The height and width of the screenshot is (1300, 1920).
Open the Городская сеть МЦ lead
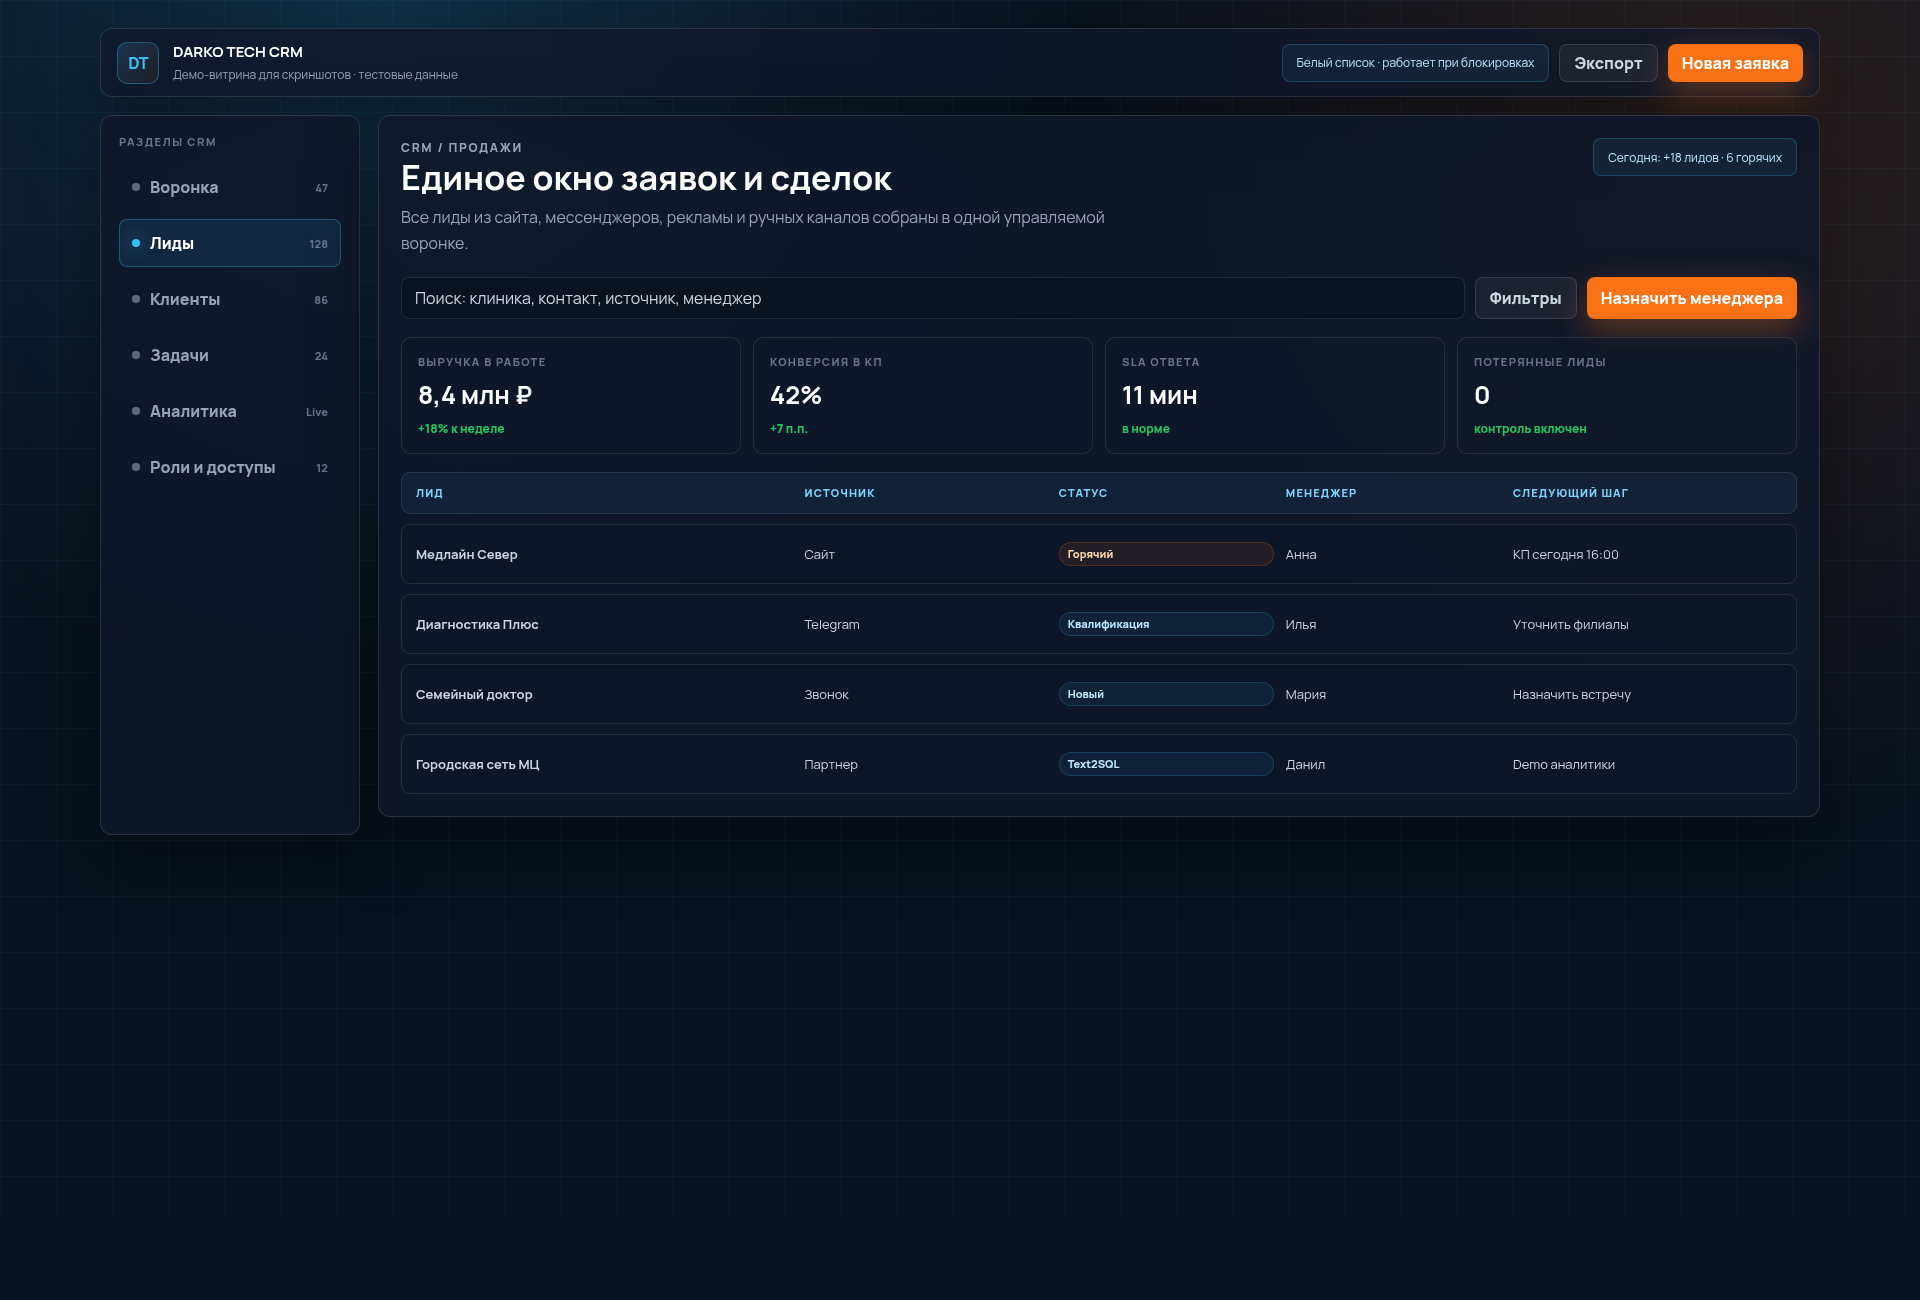pyautogui.click(x=1099, y=764)
